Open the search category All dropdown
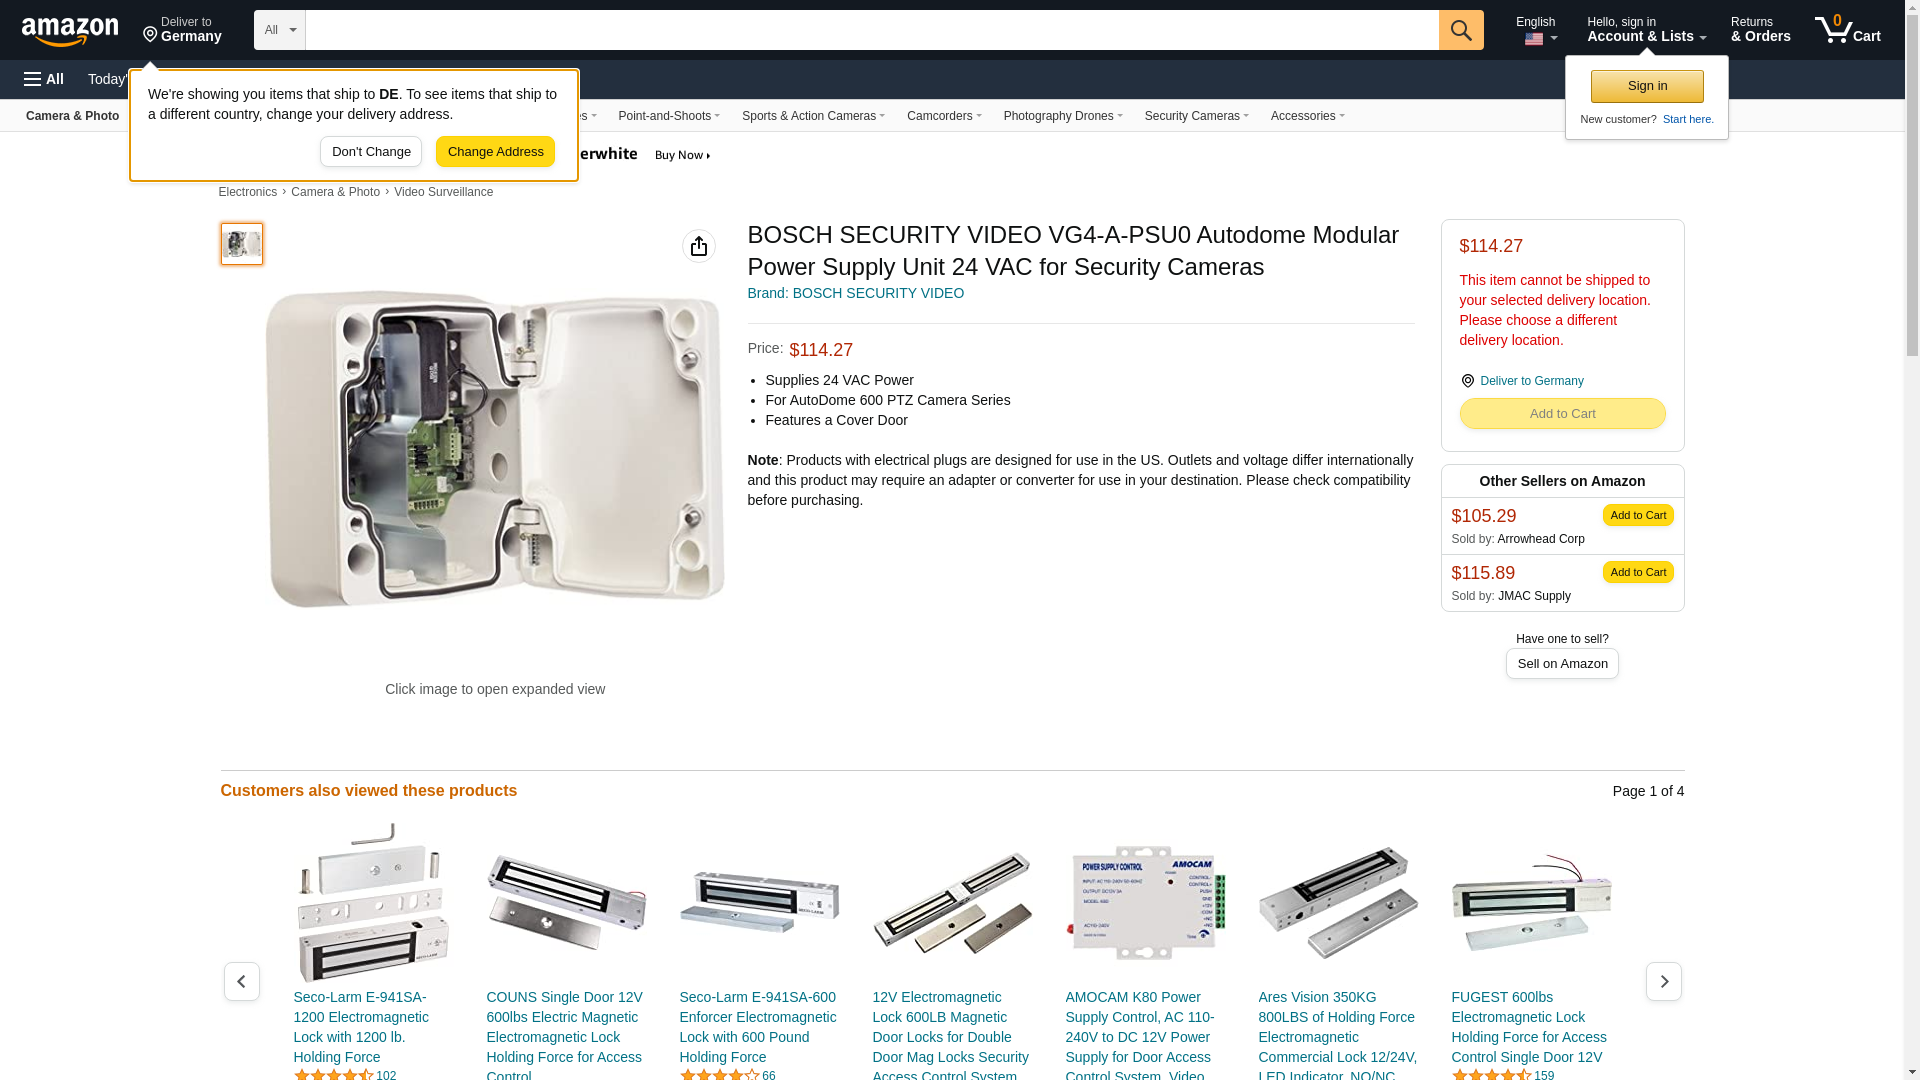This screenshot has width=1920, height=1080. [x=279, y=30]
